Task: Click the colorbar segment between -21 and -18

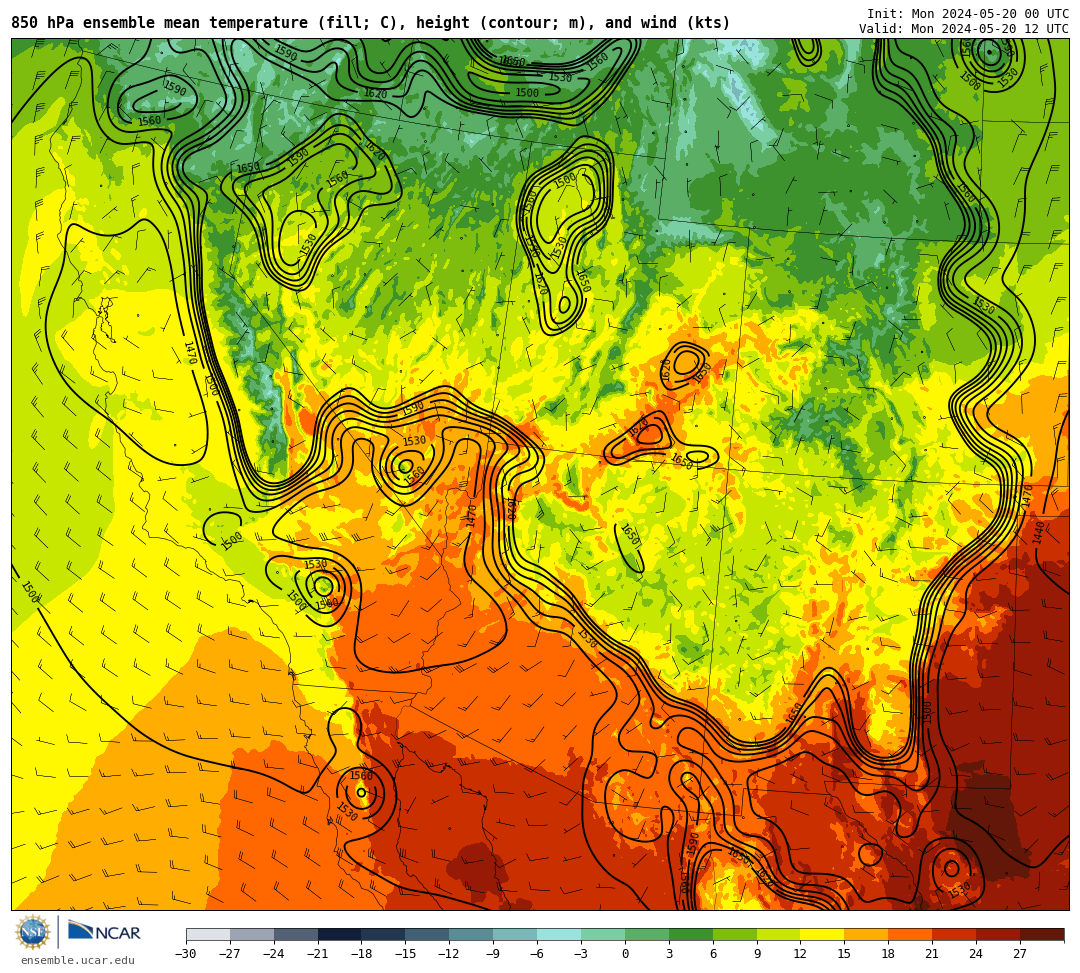Action: (x=340, y=934)
